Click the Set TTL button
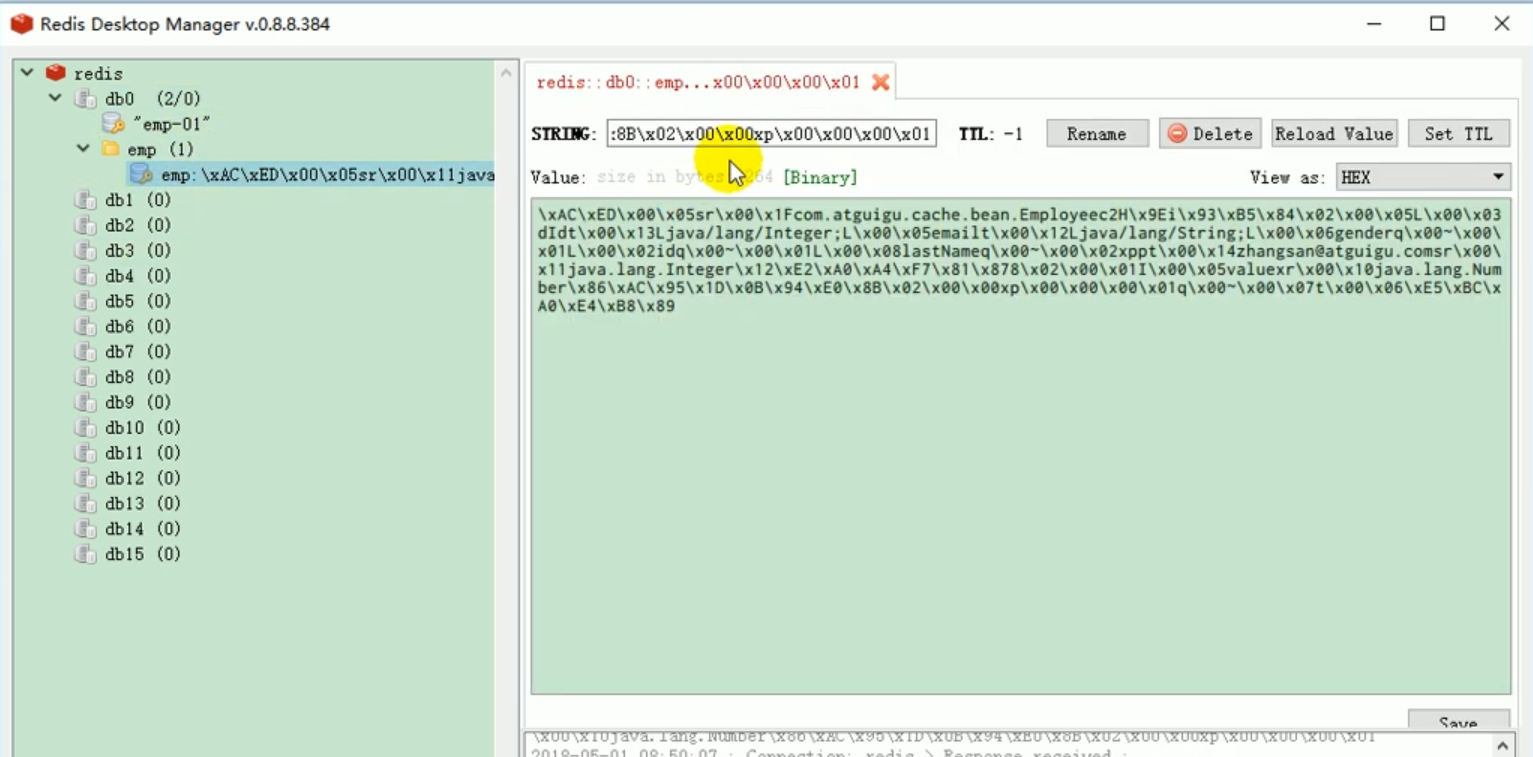 tap(1458, 132)
